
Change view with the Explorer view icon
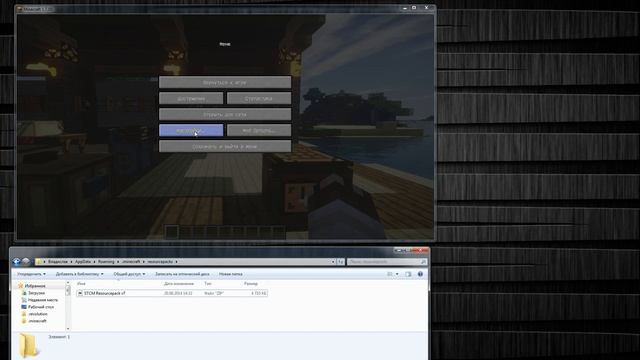[390, 274]
